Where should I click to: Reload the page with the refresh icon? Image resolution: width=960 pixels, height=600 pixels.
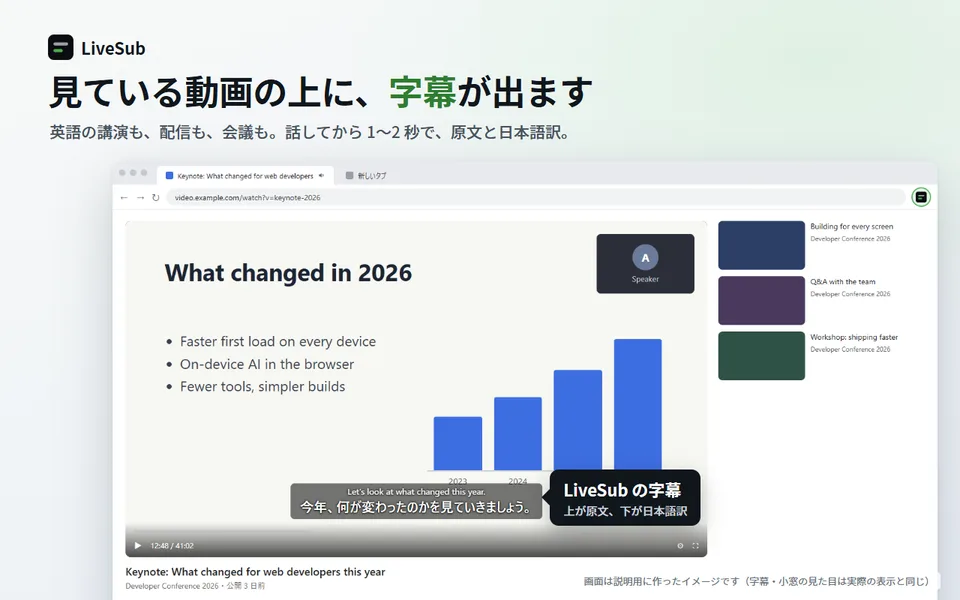[x=156, y=198]
